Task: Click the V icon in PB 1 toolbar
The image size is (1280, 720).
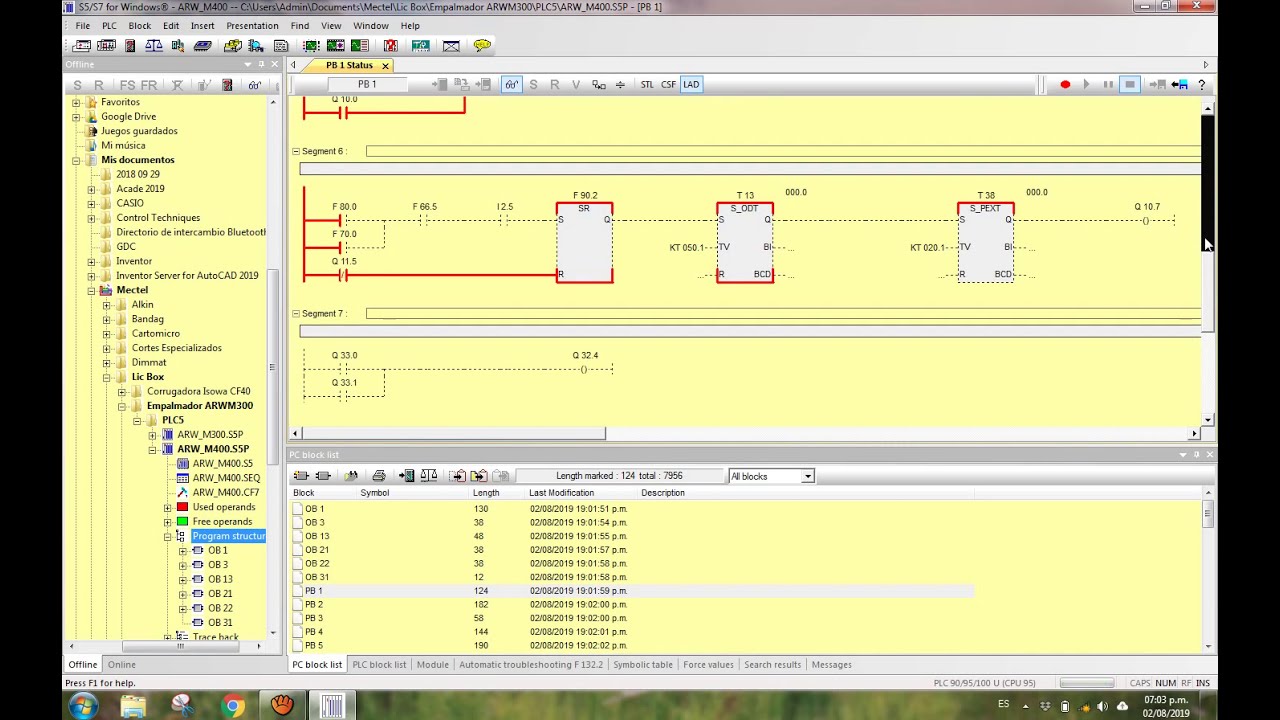Action: 576,84
